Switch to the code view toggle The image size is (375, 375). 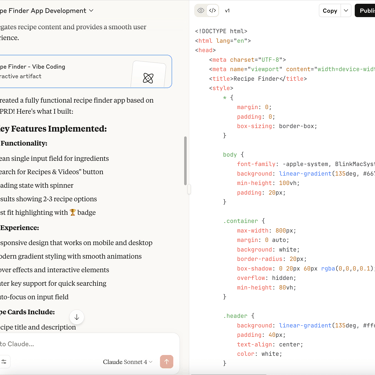click(x=212, y=11)
